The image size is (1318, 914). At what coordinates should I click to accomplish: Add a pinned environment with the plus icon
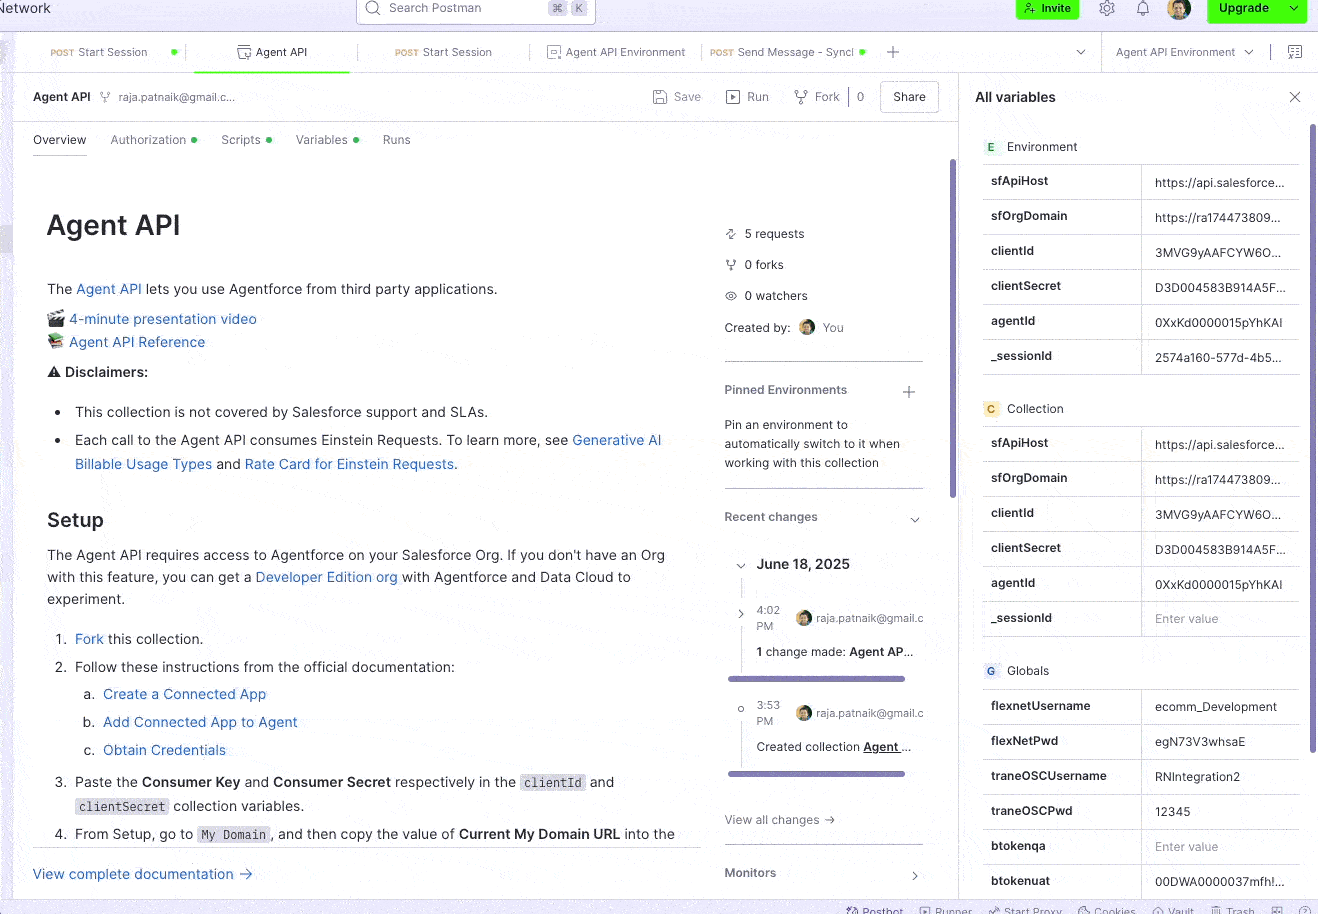tap(909, 392)
